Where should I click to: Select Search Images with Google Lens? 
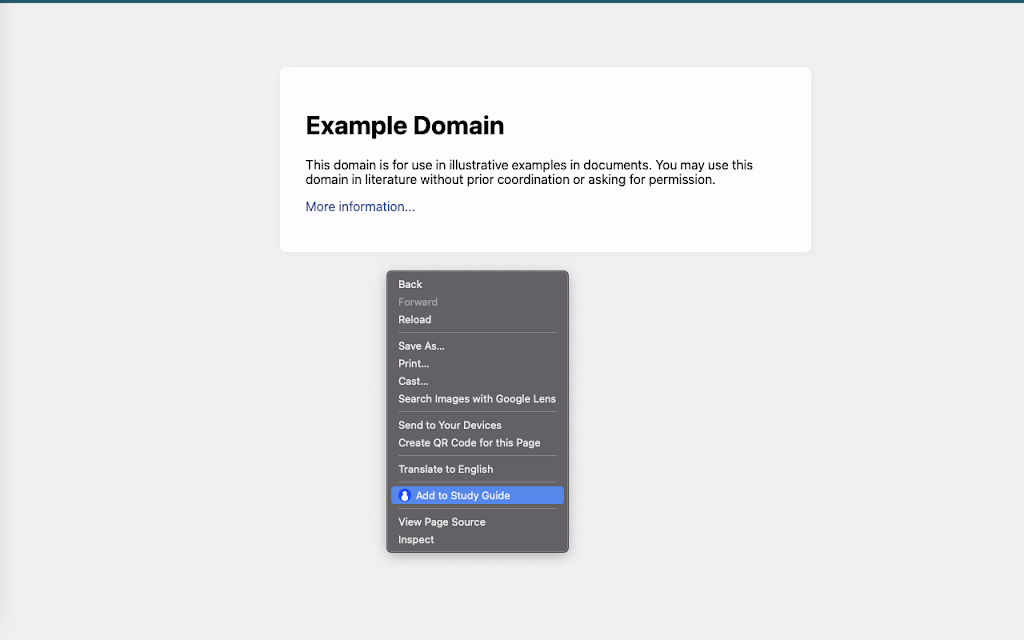pyautogui.click(x=477, y=399)
